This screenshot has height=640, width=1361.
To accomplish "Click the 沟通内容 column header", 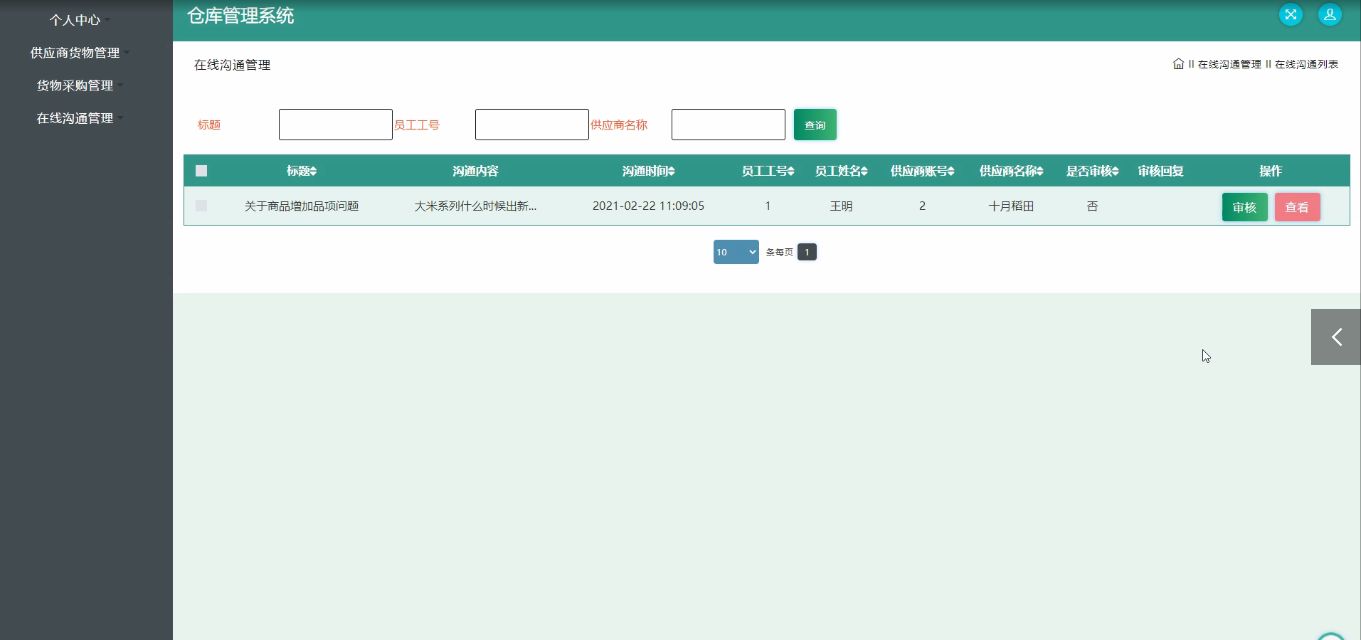I will (475, 171).
